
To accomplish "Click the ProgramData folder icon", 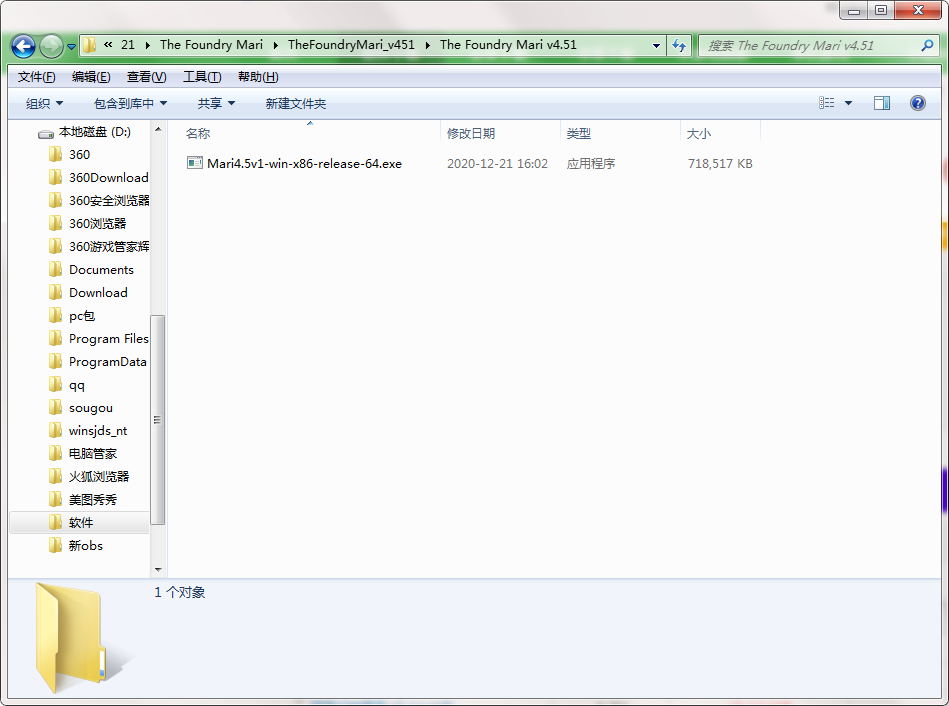I will [x=55, y=361].
